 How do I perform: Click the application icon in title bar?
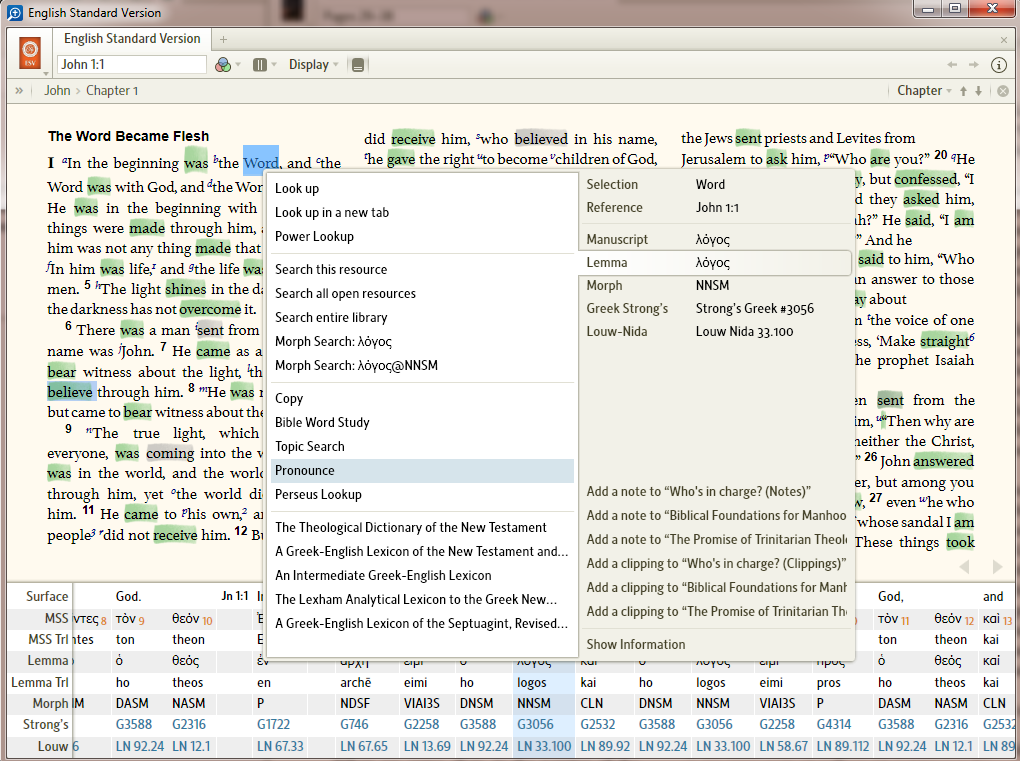click(15, 12)
